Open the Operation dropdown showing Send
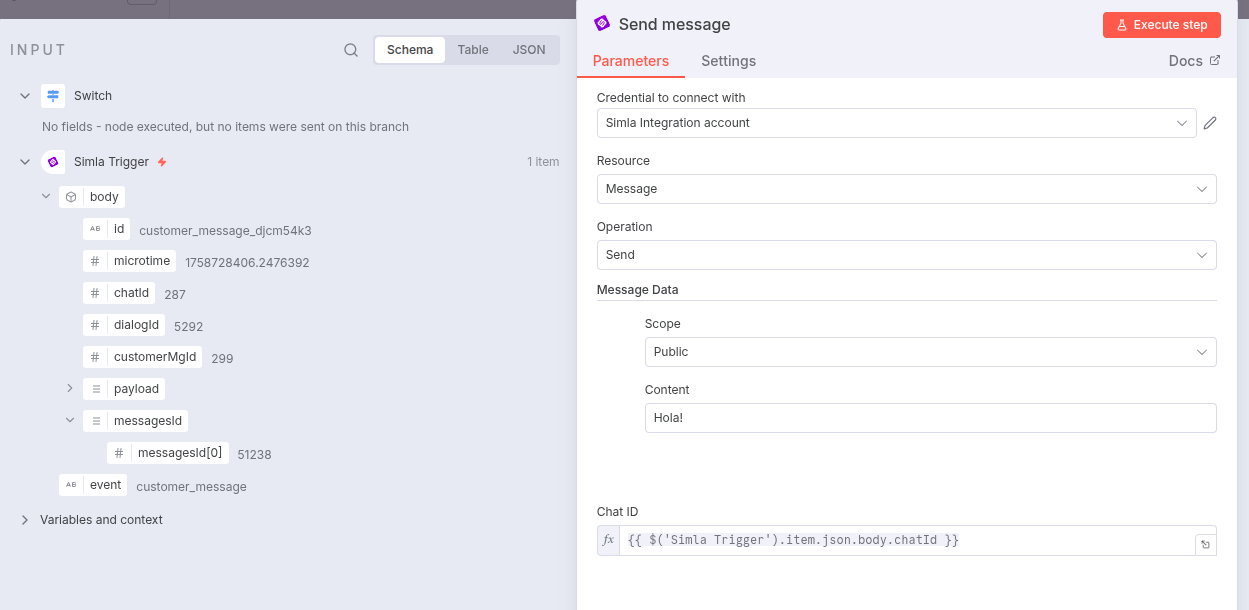This screenshot has width=1249, height=610. (906, 255)
